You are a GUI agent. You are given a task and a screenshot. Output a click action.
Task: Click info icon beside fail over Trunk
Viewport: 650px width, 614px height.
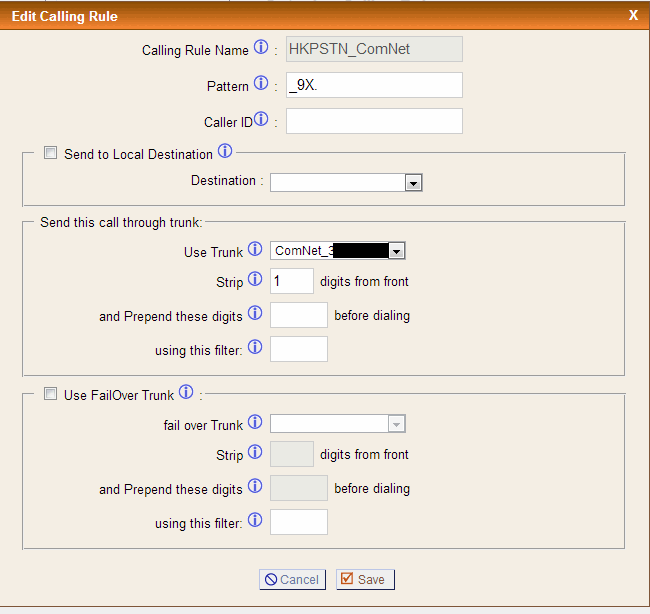[255, 423]
